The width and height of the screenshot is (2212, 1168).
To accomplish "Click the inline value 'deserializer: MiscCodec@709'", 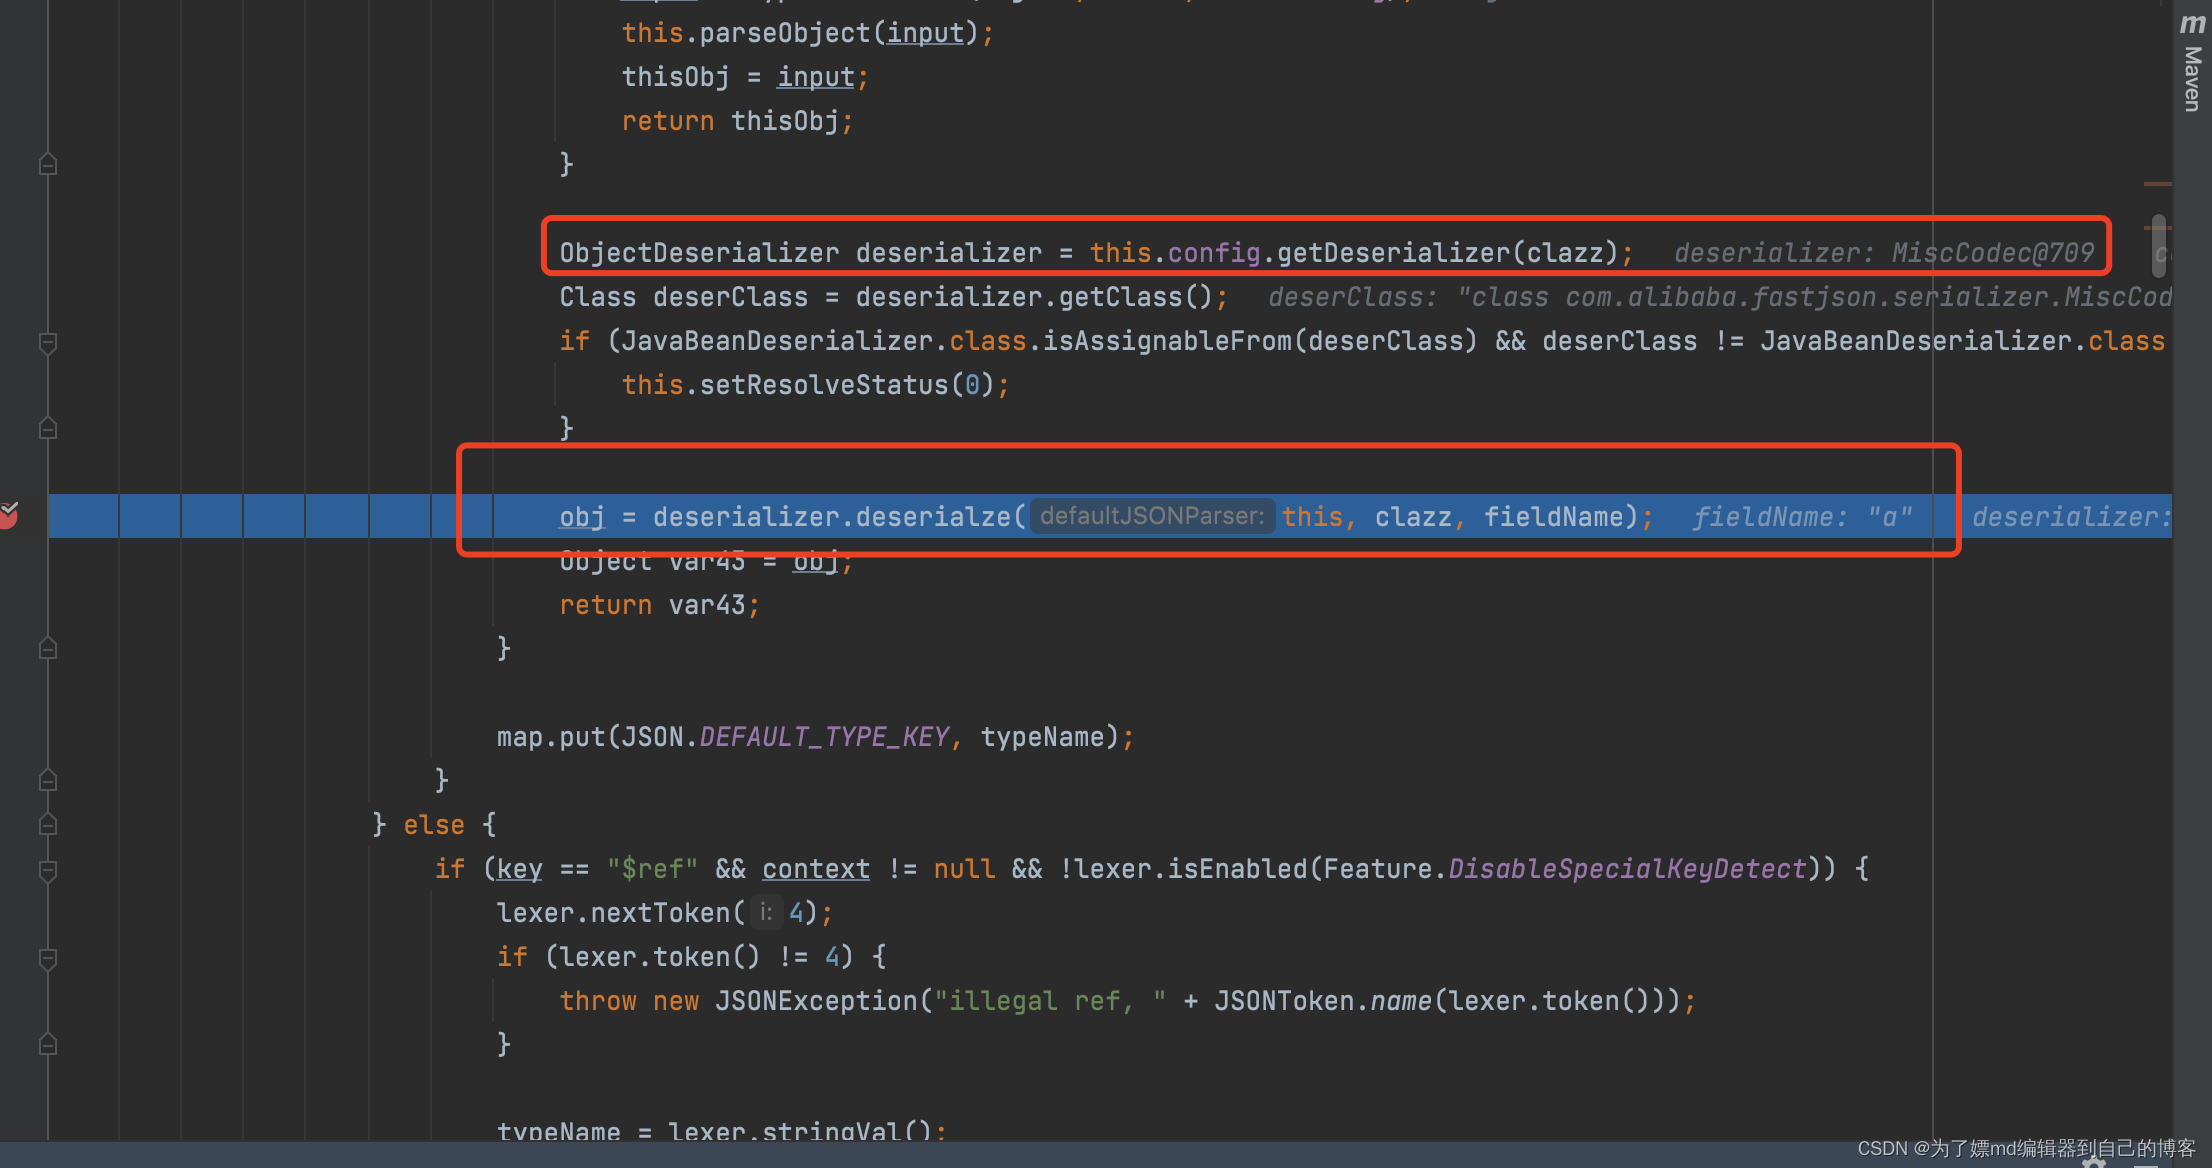I will click(1884, 253).
